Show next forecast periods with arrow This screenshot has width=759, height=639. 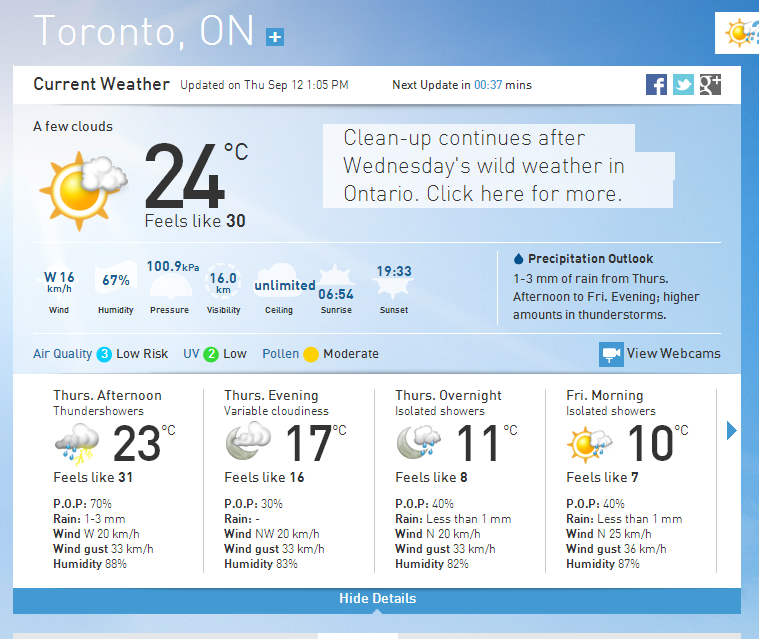pos(731,430)
